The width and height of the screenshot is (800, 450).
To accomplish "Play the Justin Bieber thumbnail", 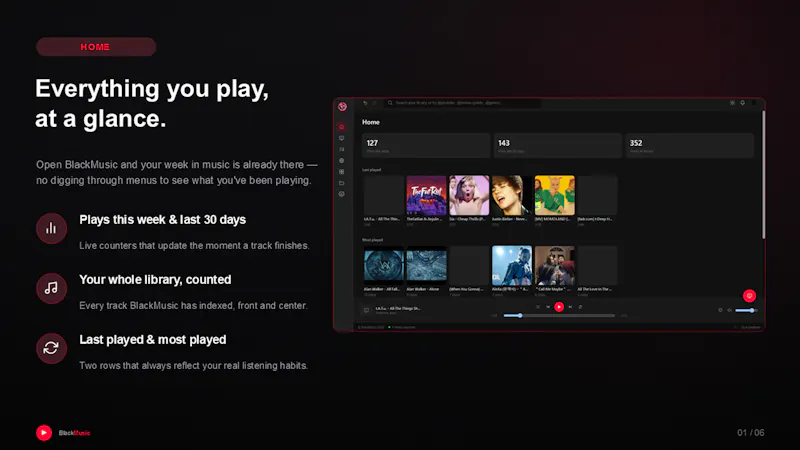I will (512, 195).
